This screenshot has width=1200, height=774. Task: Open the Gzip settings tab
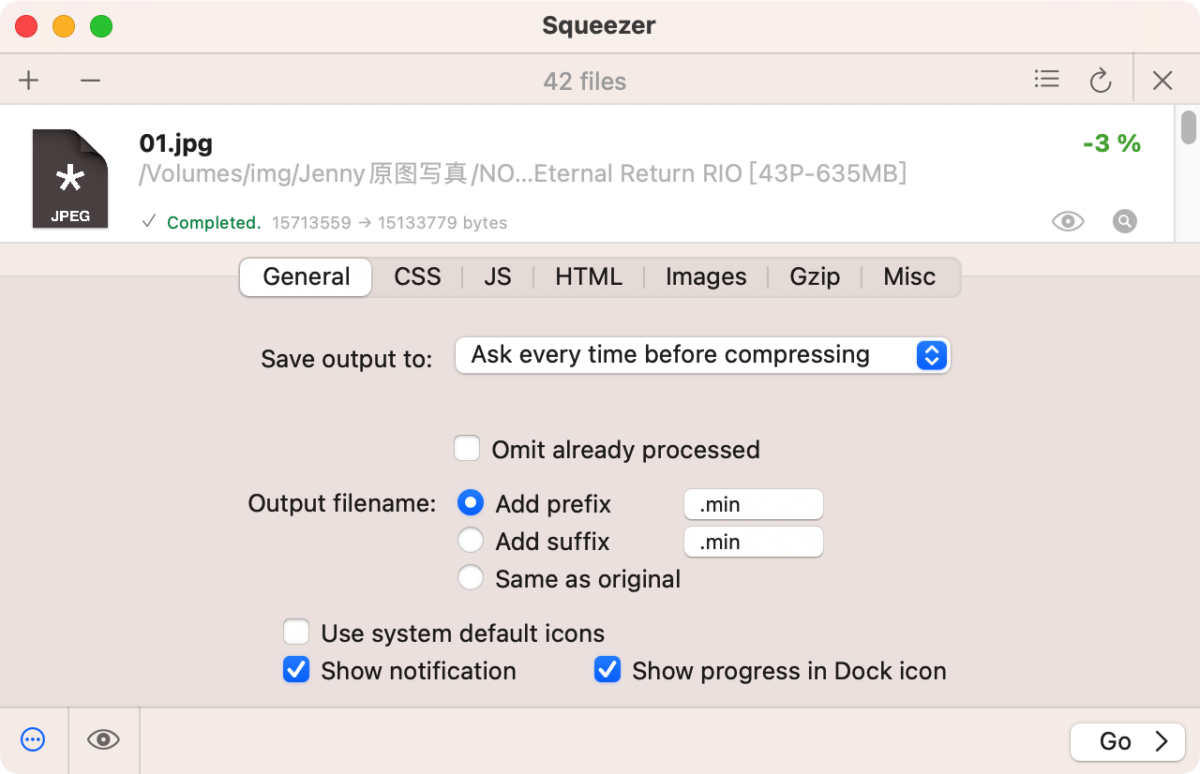coord(814,277)
